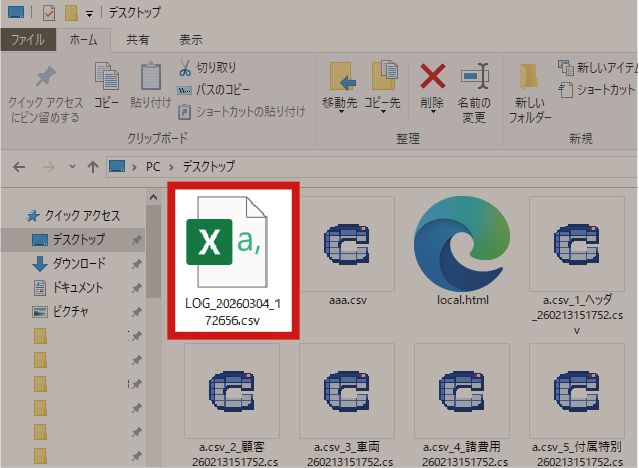Switch to the Share (共有) tab
The height and width of the screenshot is (468, 639).
click(x=138, y=40)
